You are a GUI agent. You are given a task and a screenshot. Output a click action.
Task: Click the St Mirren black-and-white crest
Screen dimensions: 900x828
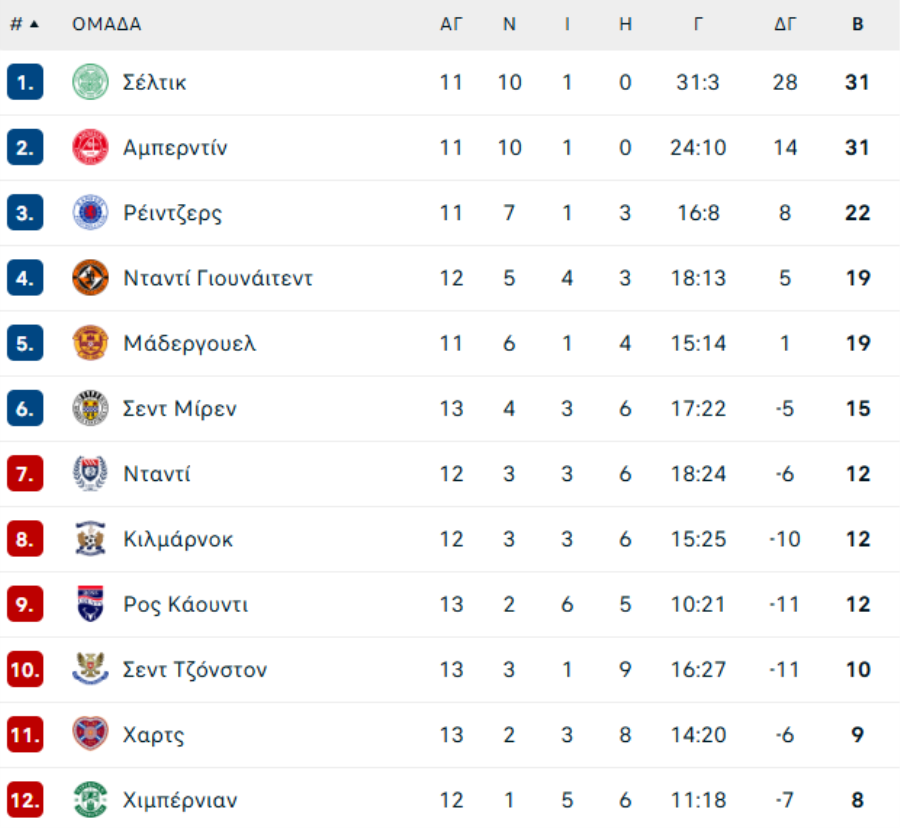[90, 408]
